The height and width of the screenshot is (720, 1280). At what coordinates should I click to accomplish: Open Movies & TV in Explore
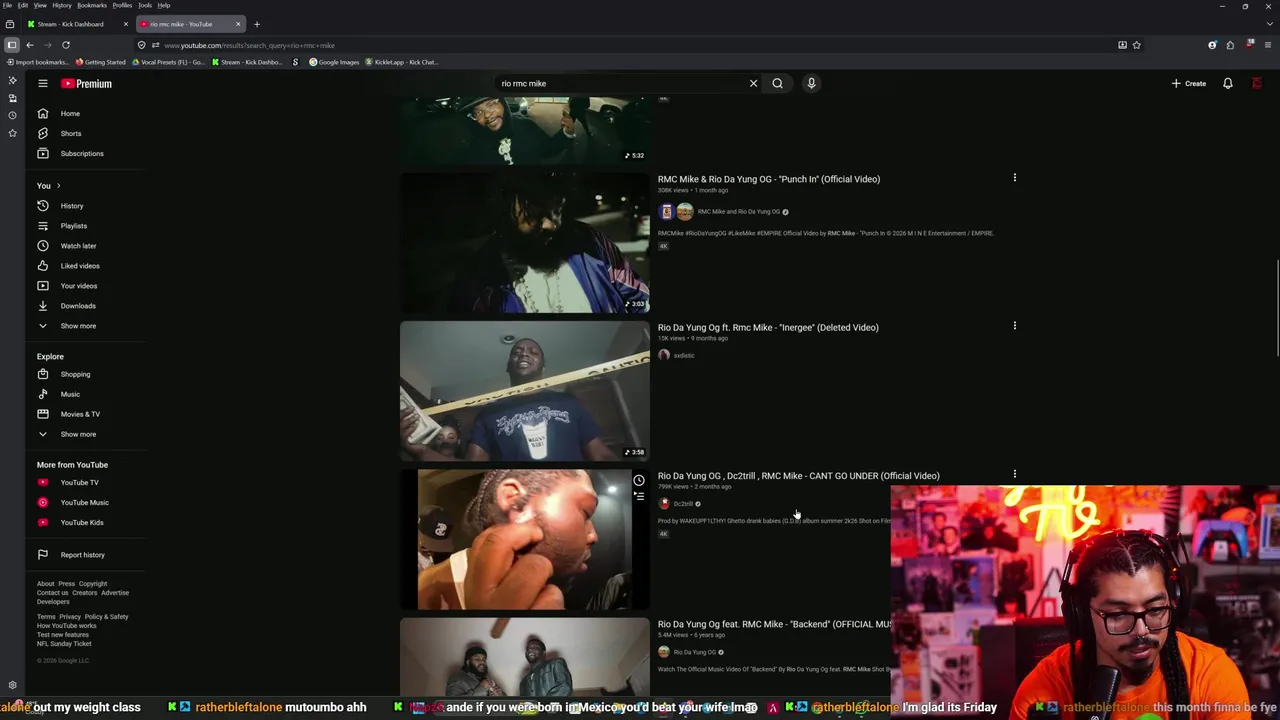pos(79,414)
